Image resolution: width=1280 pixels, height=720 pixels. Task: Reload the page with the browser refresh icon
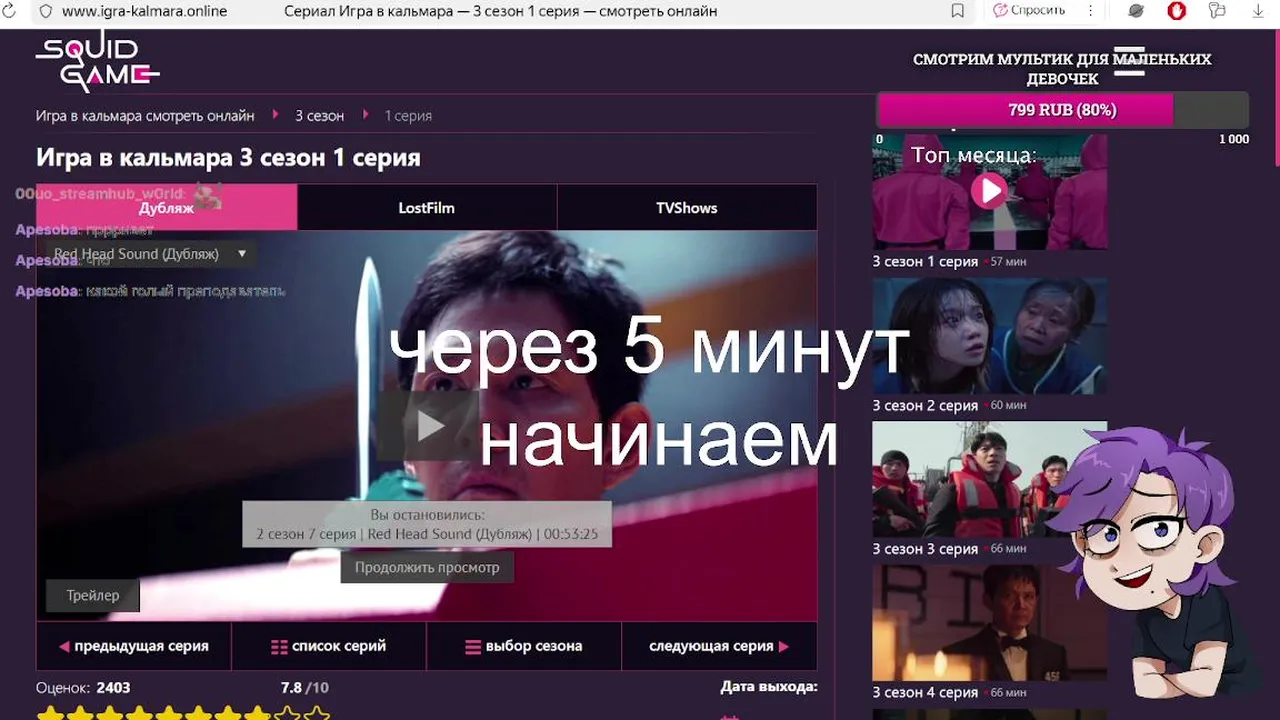(8, 11)
